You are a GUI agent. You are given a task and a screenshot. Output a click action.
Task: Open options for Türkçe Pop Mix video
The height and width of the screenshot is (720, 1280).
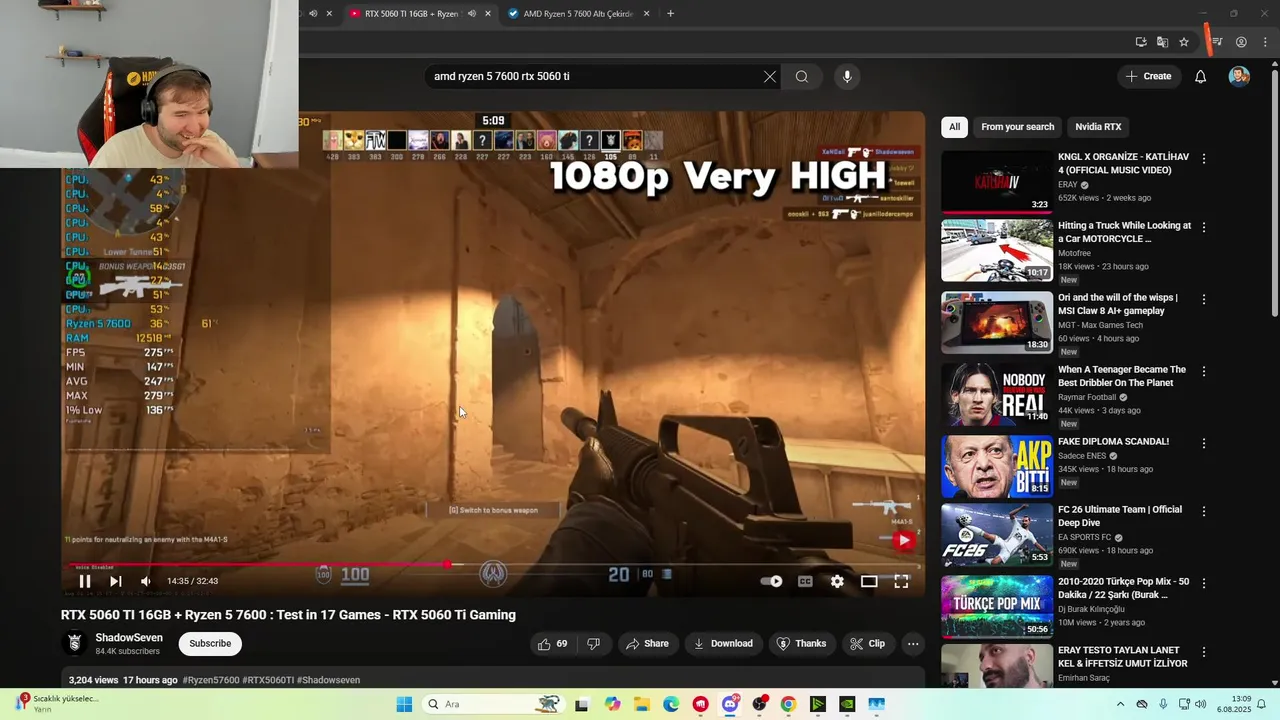[1204, 583]
